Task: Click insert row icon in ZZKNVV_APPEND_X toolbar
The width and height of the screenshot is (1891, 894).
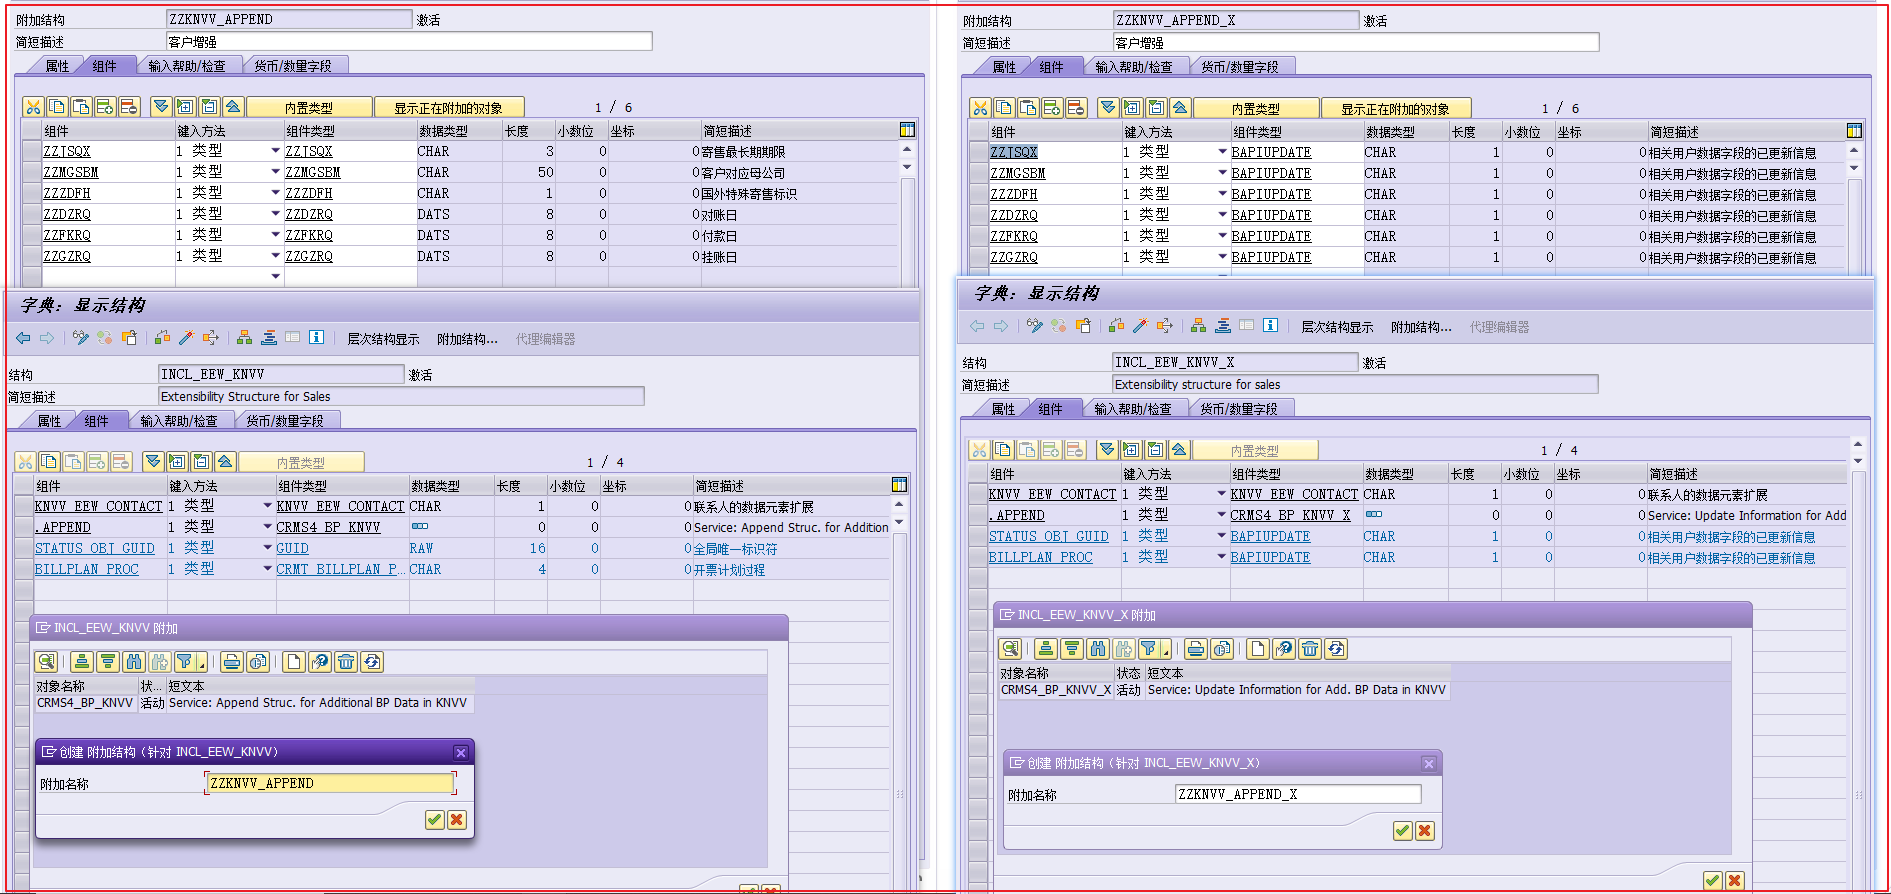Action: pyautogui.click(x=1052, y=108)
